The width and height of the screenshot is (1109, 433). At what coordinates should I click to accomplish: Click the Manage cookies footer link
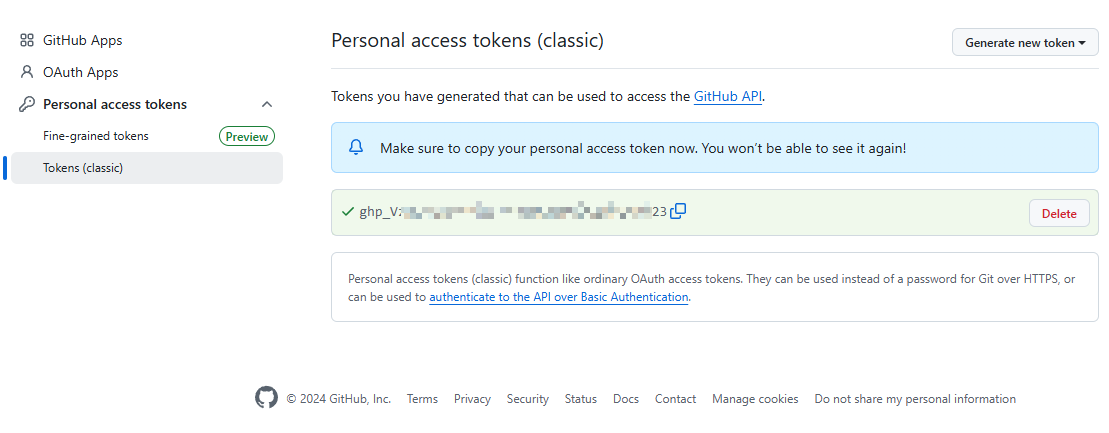coord(755,399)
